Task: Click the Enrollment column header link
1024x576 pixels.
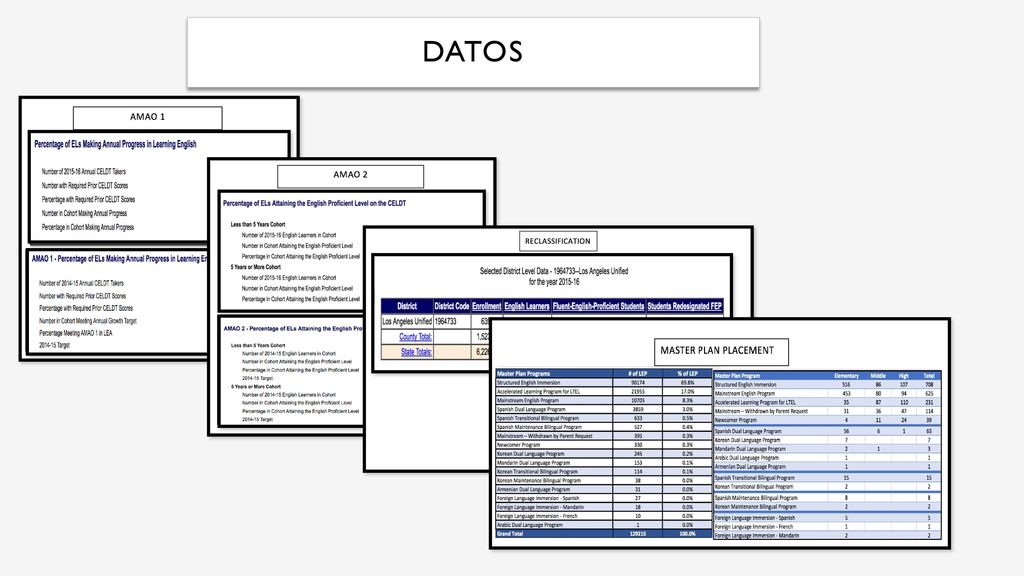Action: tap(487, 306)
